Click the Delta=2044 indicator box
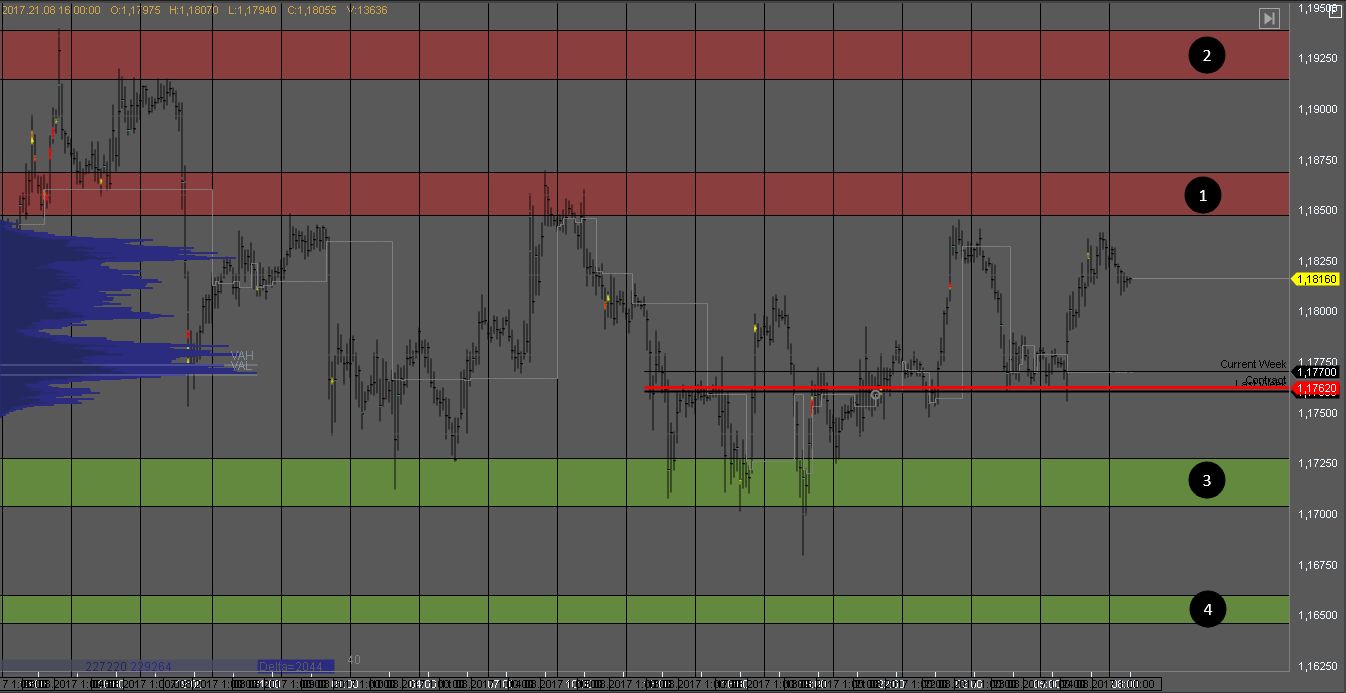Screen dimensions: 1346x693 click(290, 666)
